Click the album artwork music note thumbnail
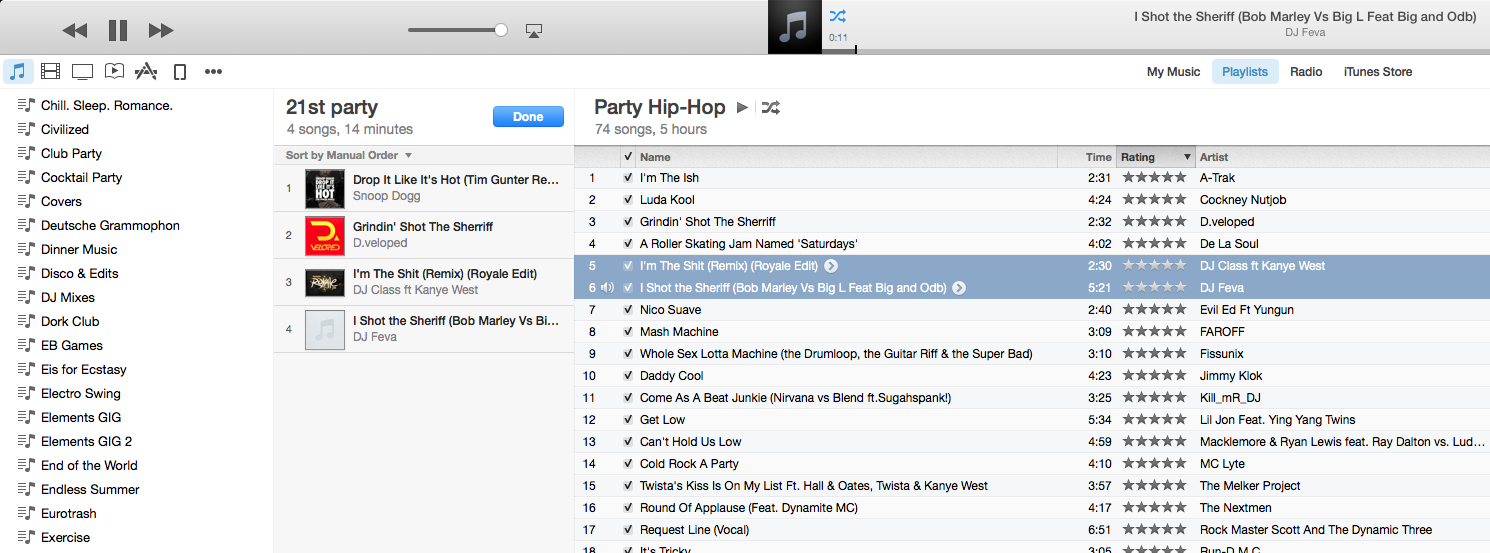This screenshot has width=1490, height=553. click(794, 27)
